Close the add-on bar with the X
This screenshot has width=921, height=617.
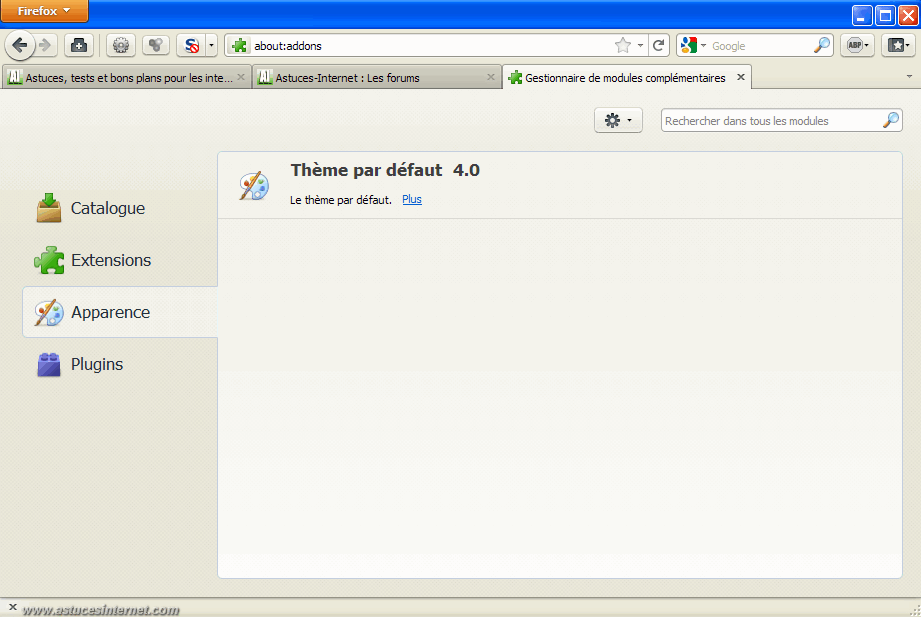pos(12,607)
